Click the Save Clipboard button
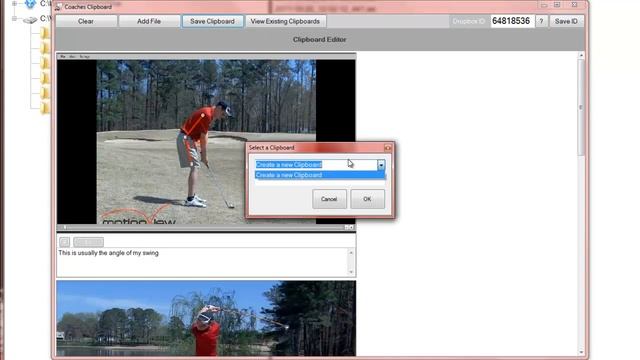This screenshot has height=360, width=640. click(212, 21)
